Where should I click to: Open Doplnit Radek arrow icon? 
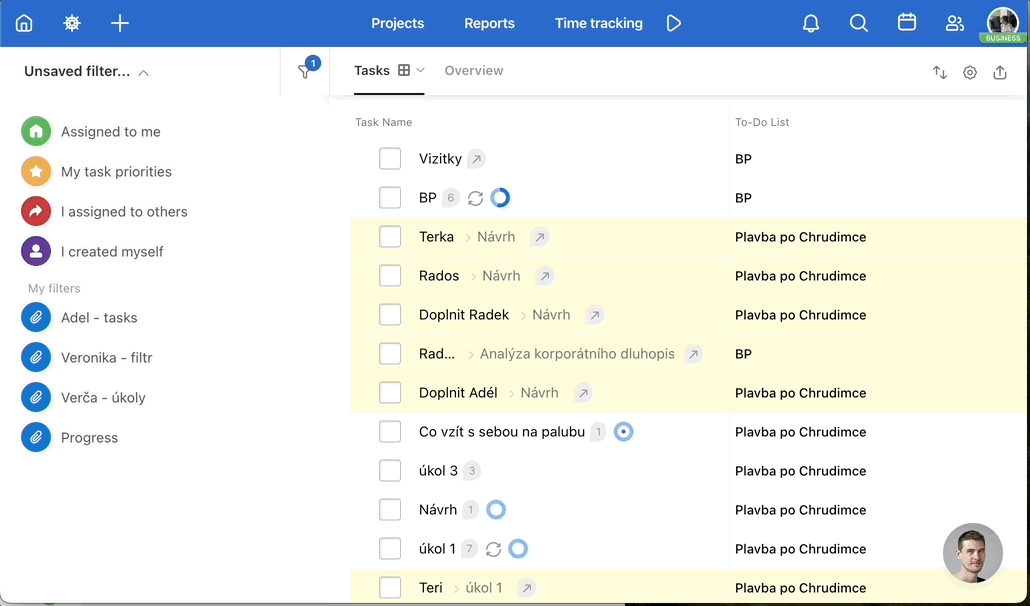pos(594,315)
